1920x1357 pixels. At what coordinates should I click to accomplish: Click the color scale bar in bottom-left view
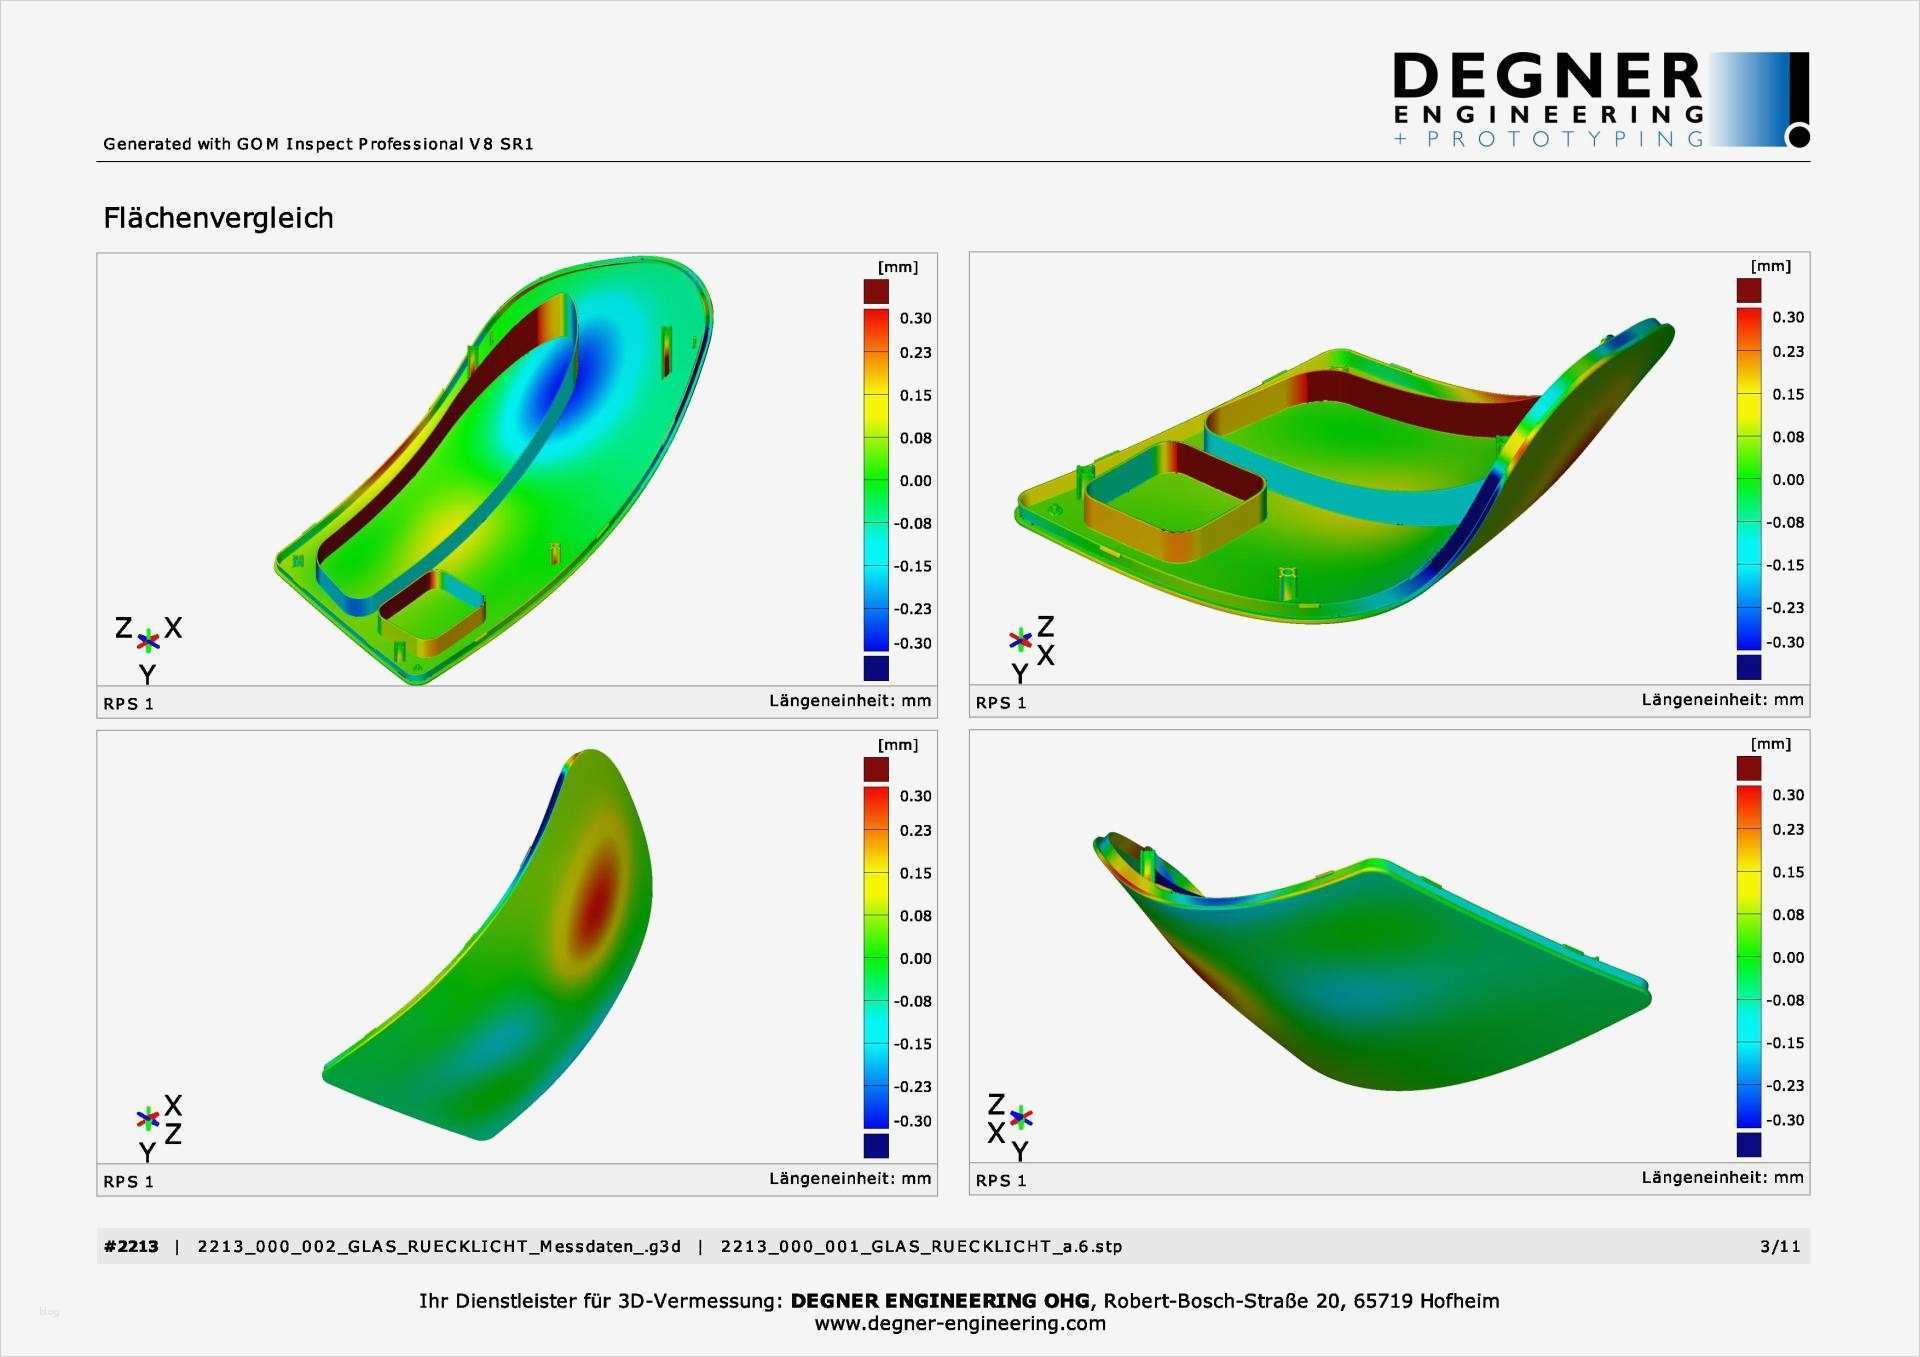(x=876, y=958)
